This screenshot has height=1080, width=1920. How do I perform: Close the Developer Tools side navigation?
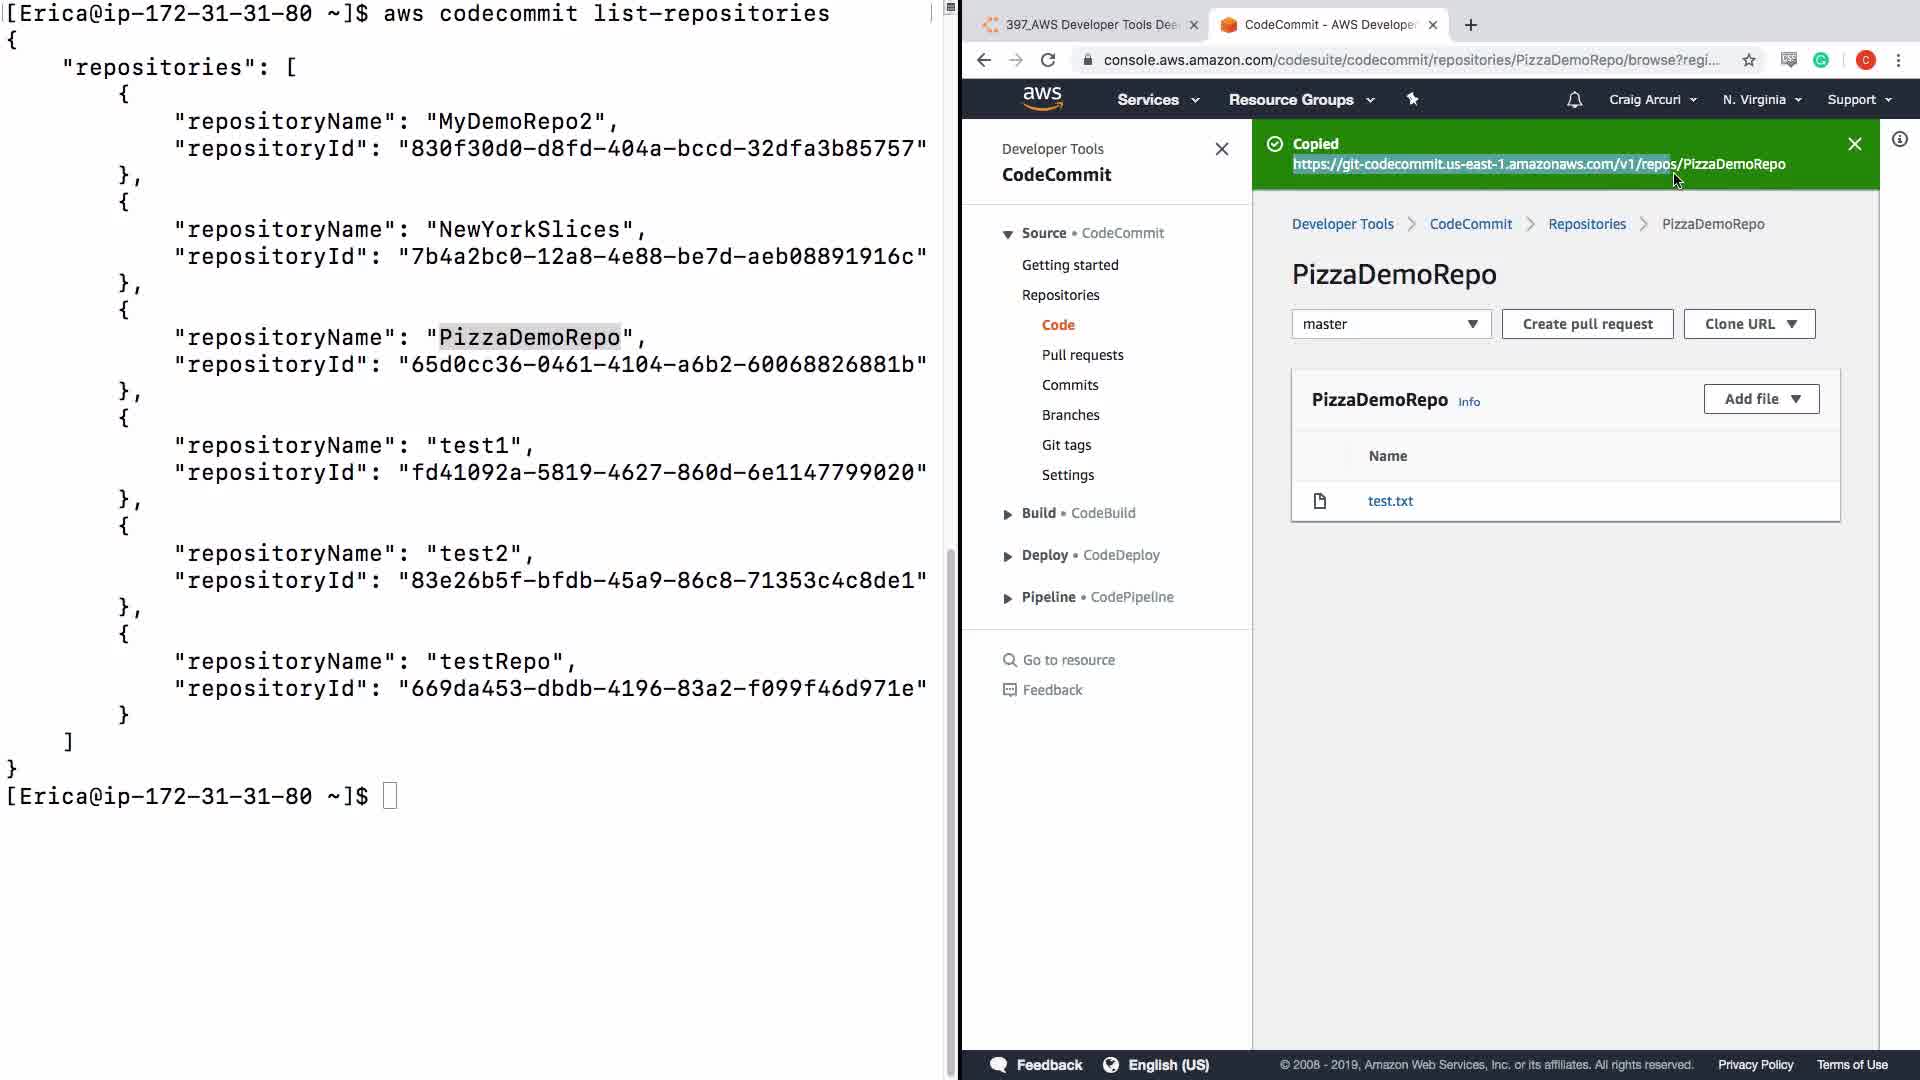1222,149
